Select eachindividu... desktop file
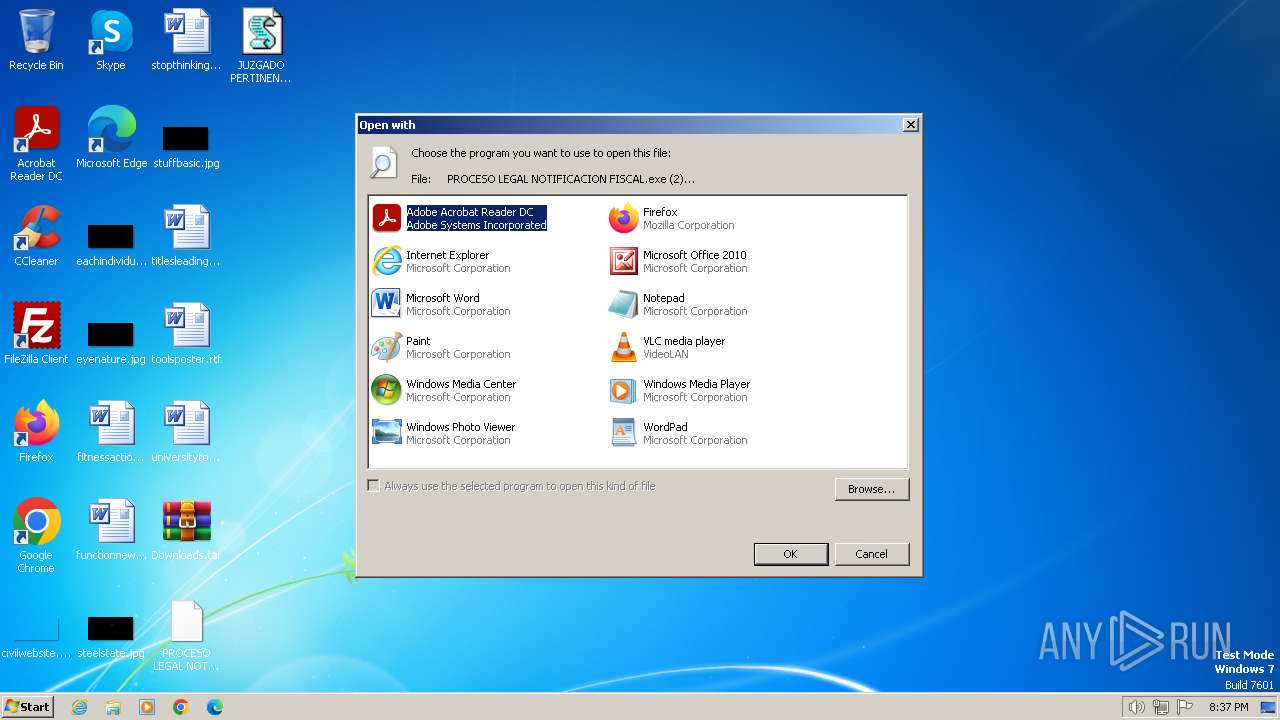 point(111,245)
